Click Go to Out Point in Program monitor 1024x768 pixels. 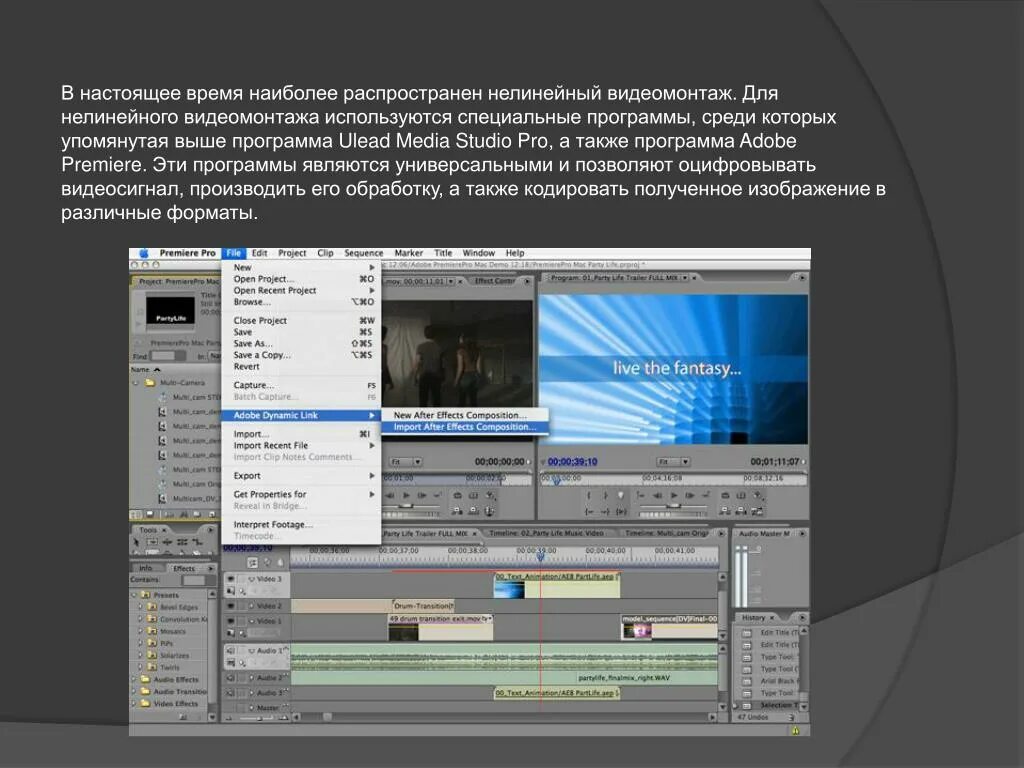tap(605, 511)
